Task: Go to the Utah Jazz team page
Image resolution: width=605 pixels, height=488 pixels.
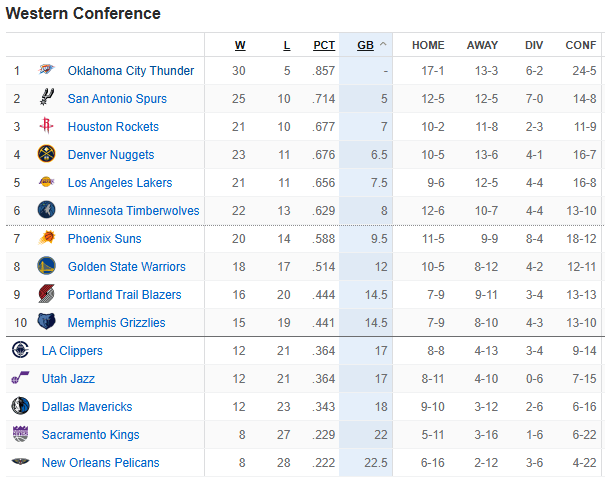Action: 69,379
